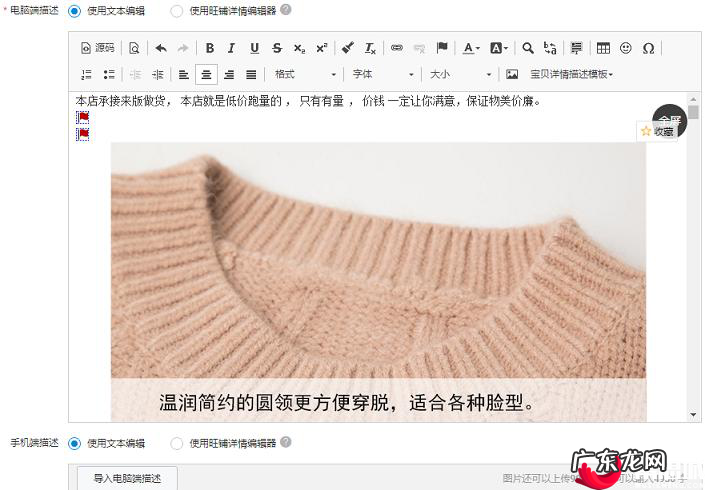Undo the last edit
705x490 pixels.
click(161, 48)
